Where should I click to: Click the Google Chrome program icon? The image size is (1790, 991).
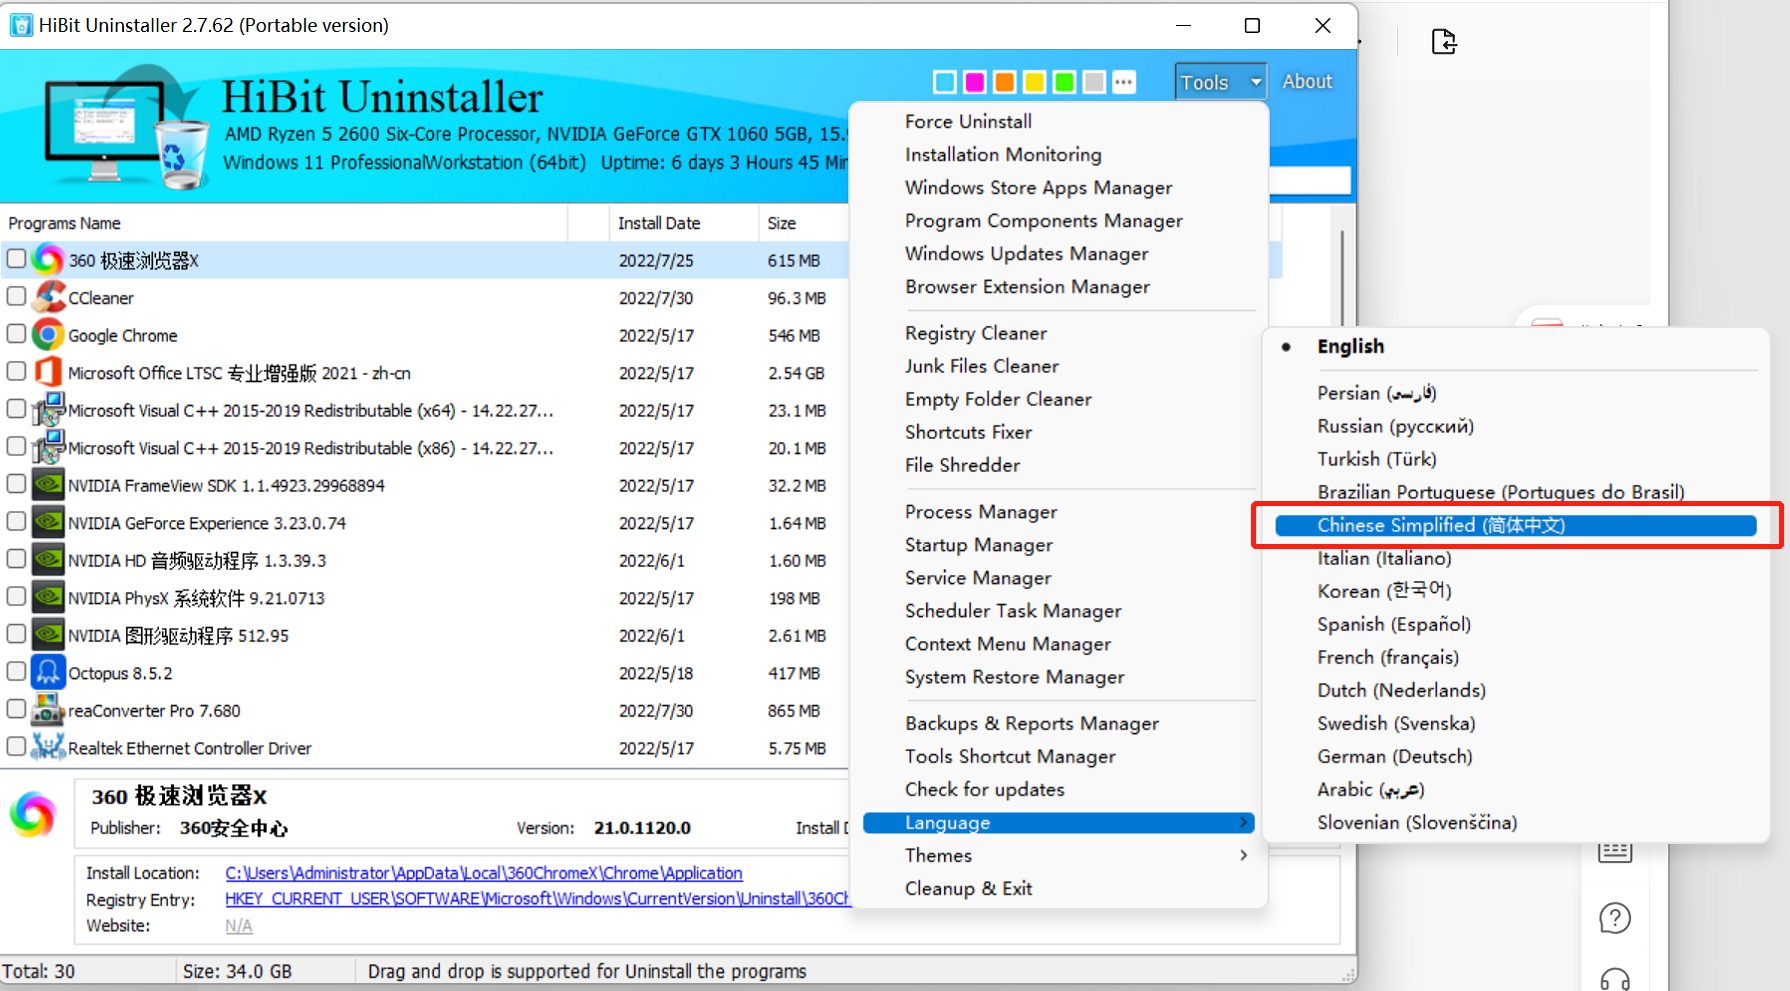click(48, 334)
